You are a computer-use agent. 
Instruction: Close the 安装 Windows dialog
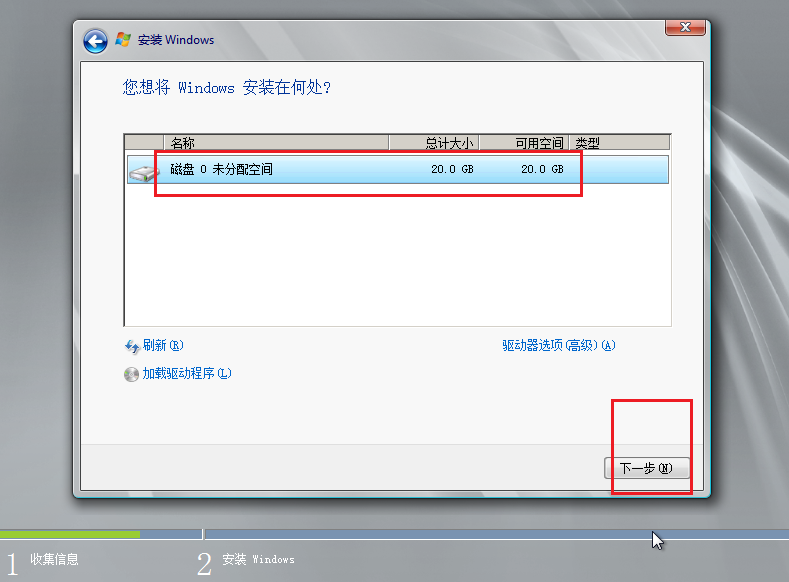click(x=685, y=28)
